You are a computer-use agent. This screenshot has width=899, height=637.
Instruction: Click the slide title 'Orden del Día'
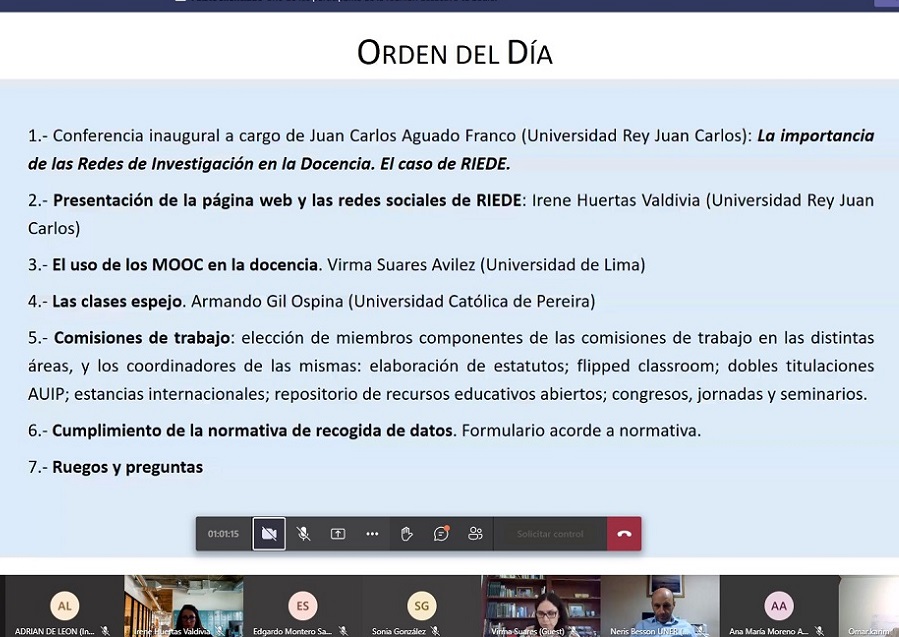coord(455,53)
